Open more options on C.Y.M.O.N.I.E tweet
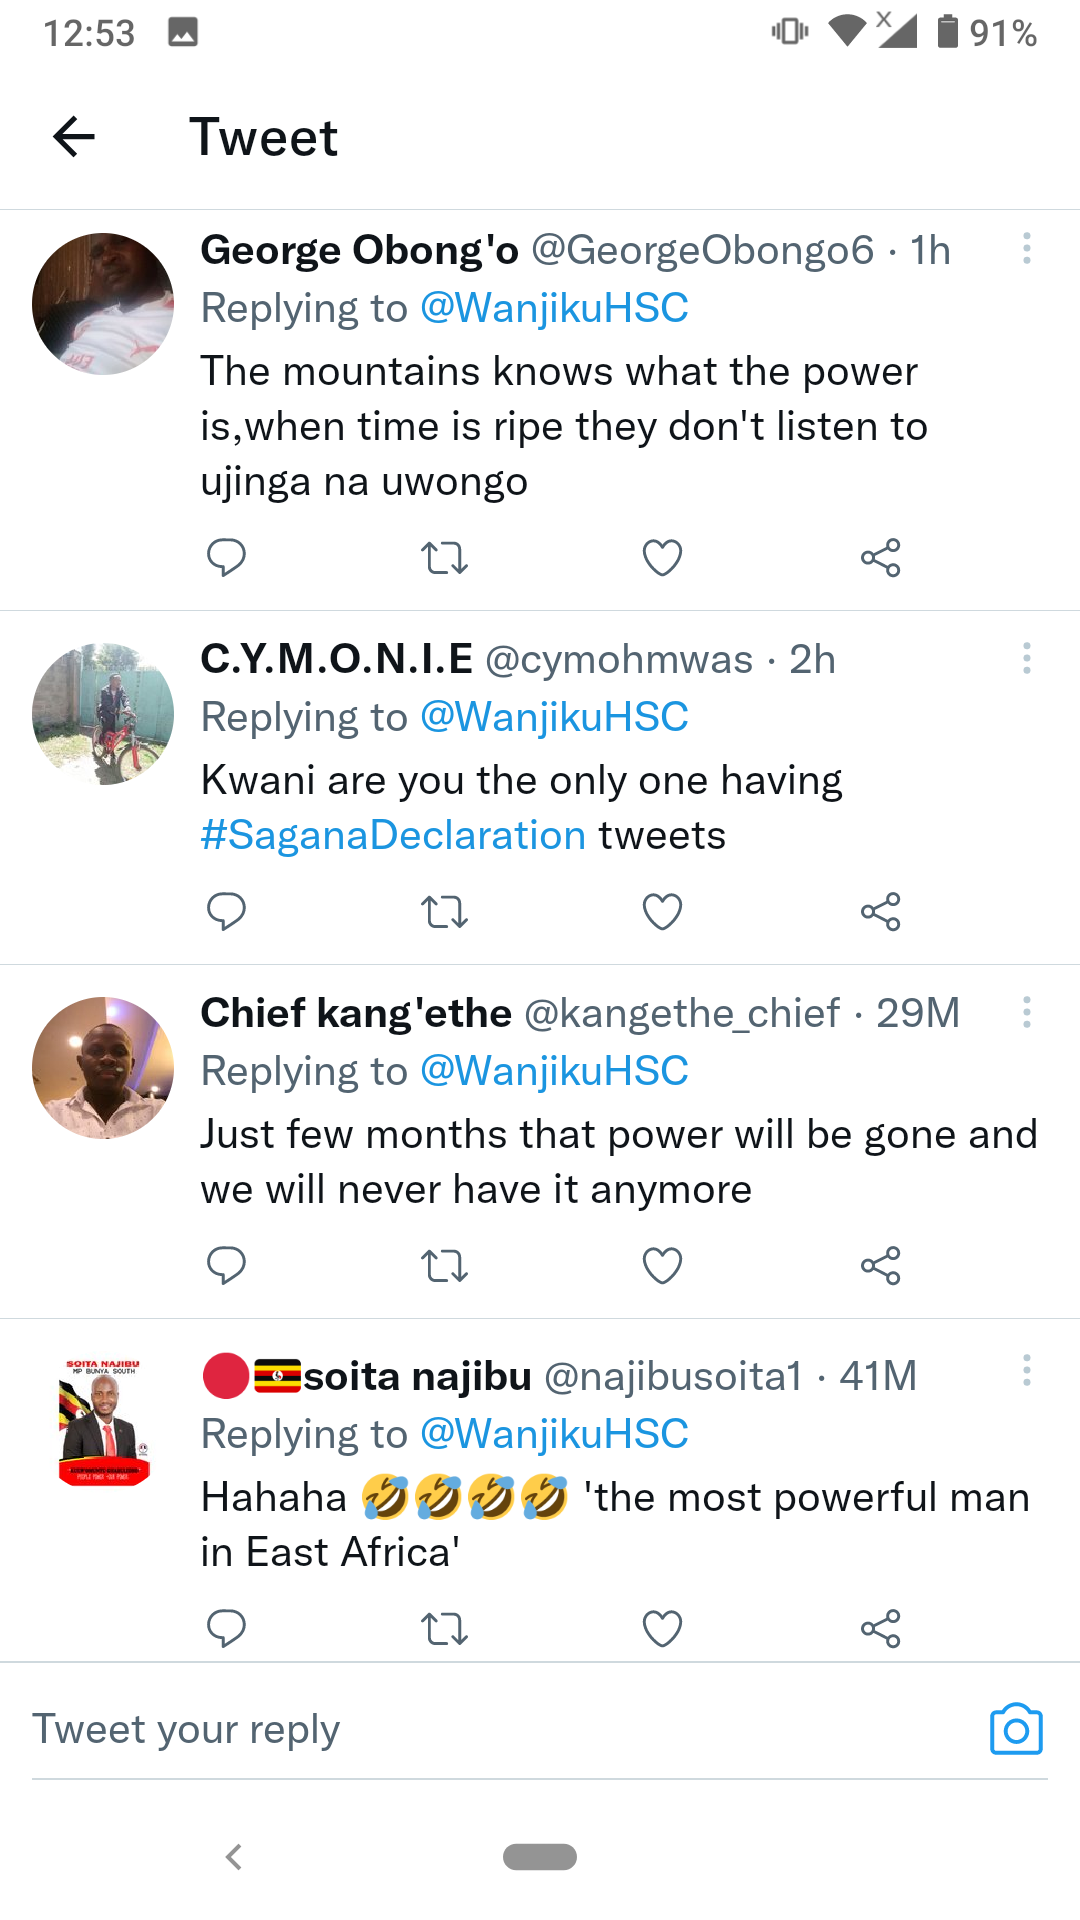This screenshot has height=1920, width=1080. pyautogui.click(x=1026, y=658)
